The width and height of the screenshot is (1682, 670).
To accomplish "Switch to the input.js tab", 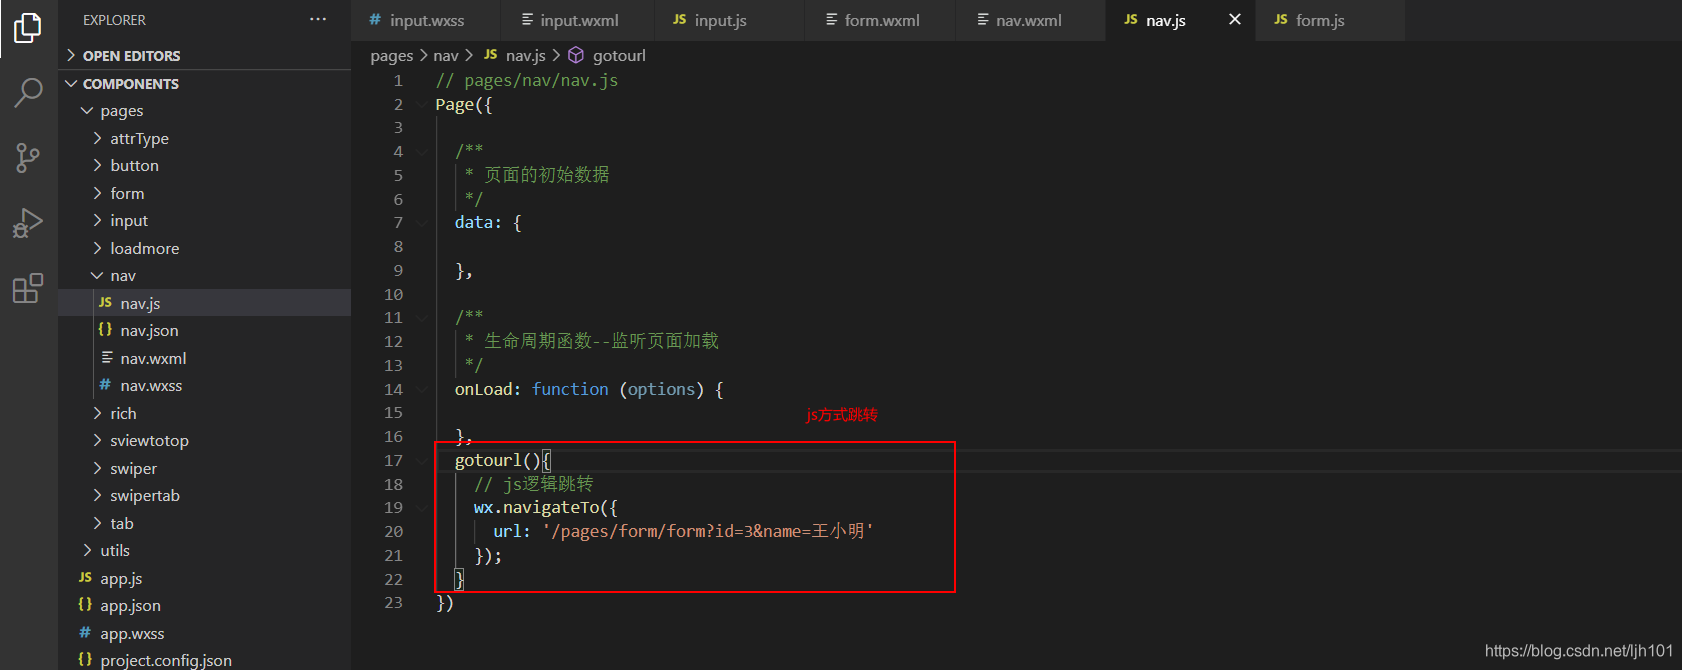I will pyautogui.click(x=729, y=20).
